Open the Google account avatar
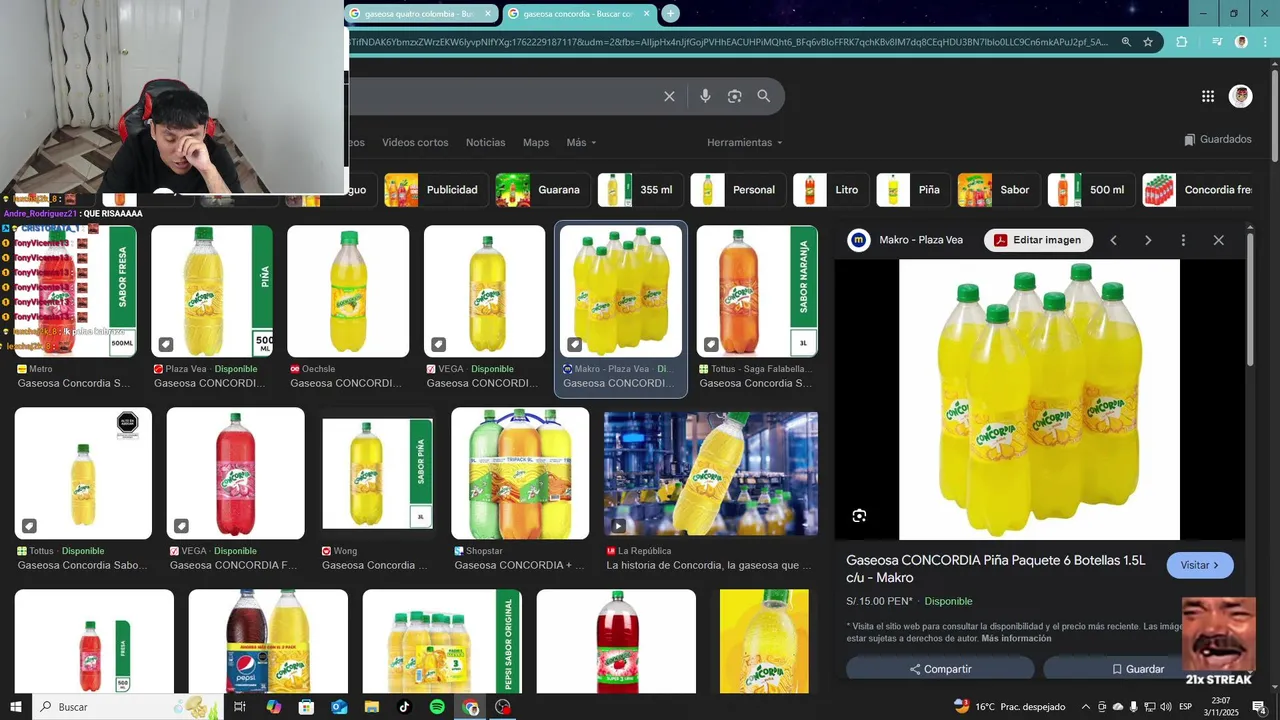 (1241, 96)
